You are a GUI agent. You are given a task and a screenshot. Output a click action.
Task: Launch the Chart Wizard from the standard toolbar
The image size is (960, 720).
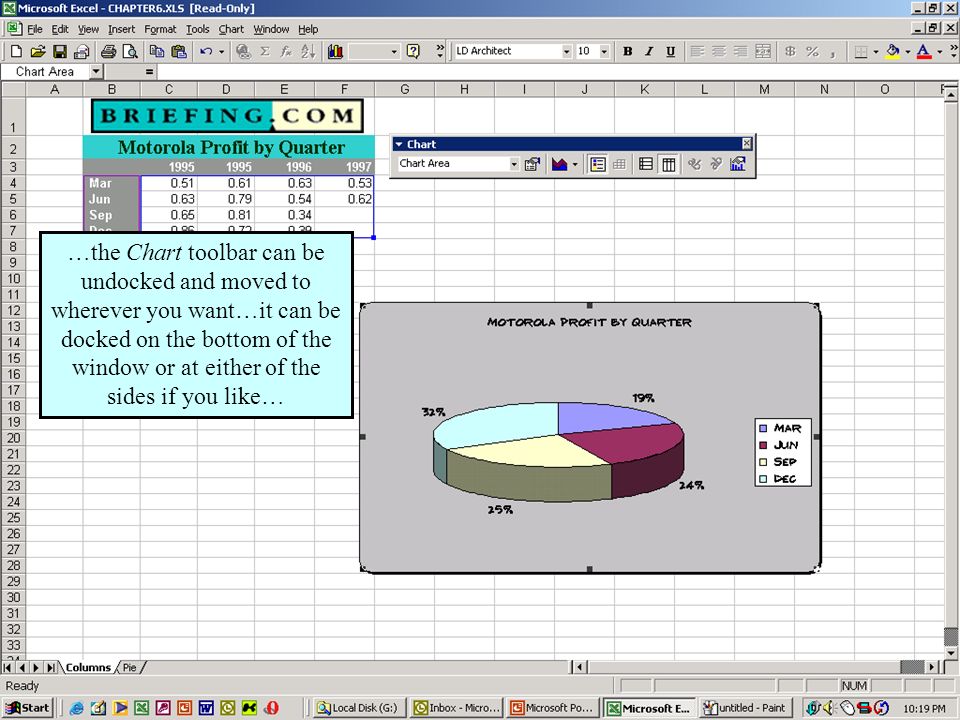click(335, 51)
